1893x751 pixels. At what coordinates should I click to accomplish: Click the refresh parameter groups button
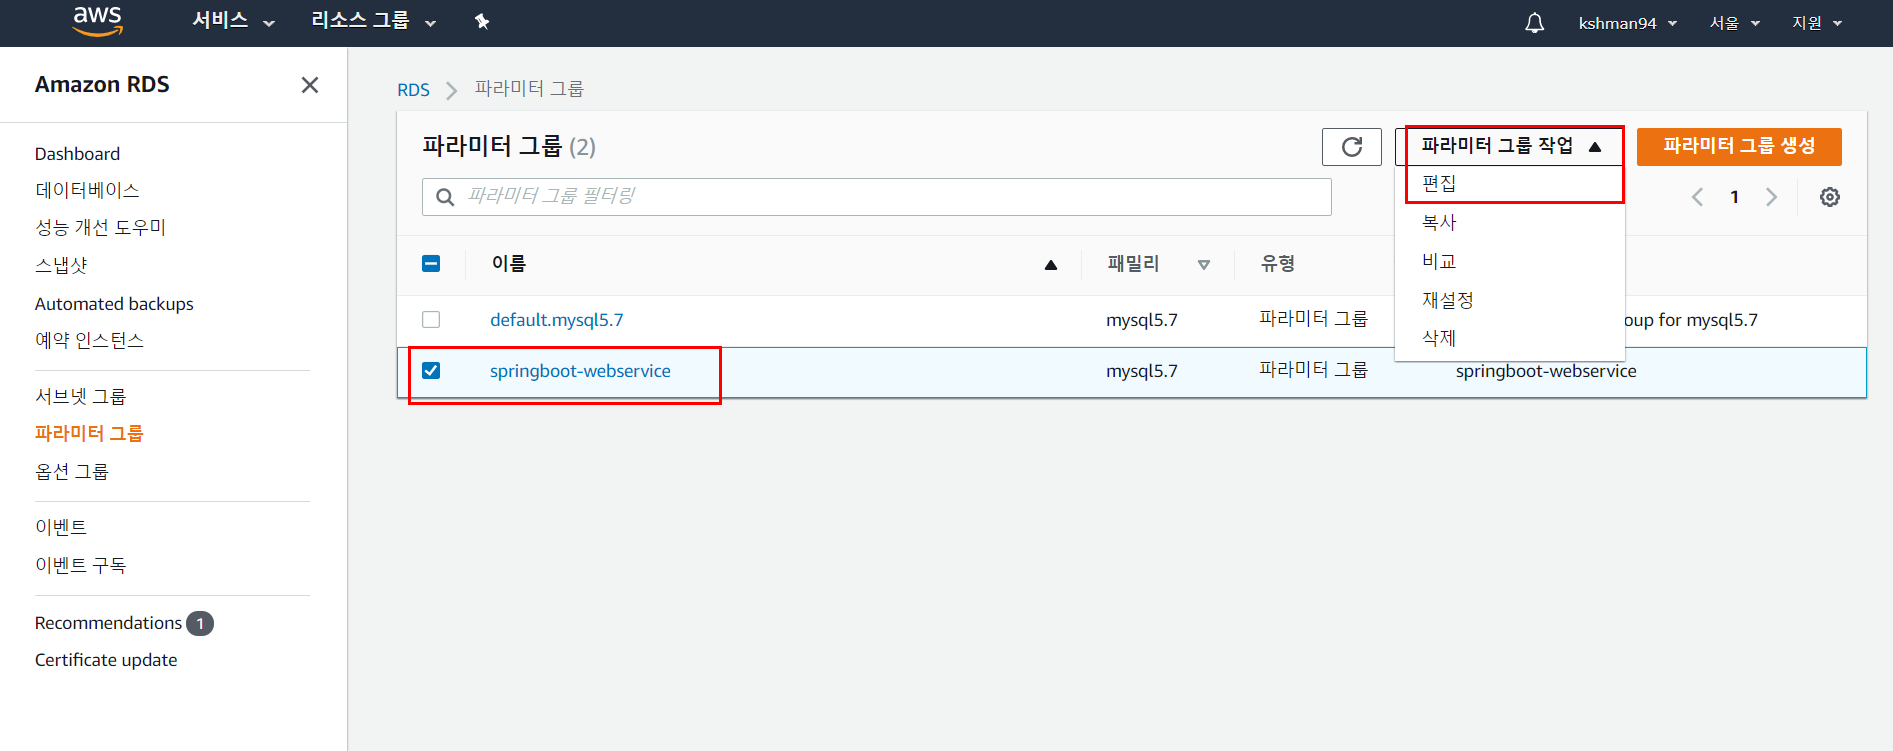pos(1352,147)
